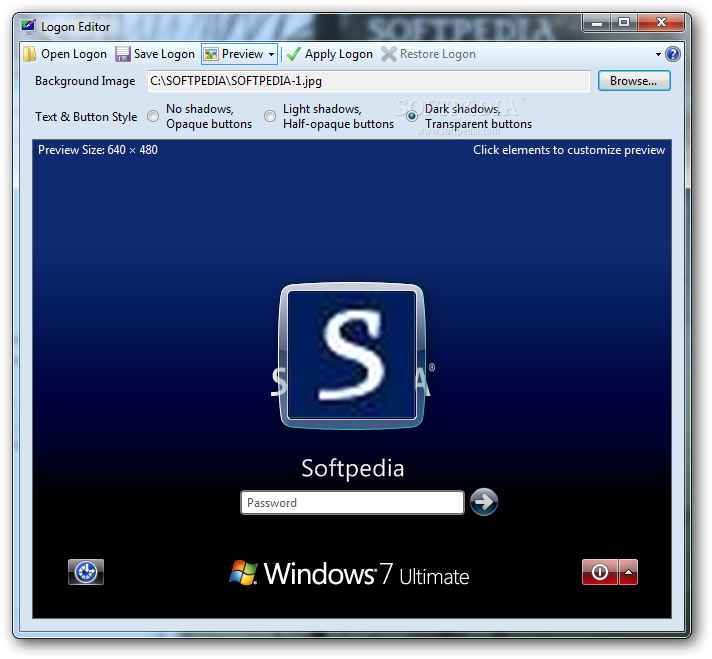Minimize the Logon Editor window

(598, 23)
